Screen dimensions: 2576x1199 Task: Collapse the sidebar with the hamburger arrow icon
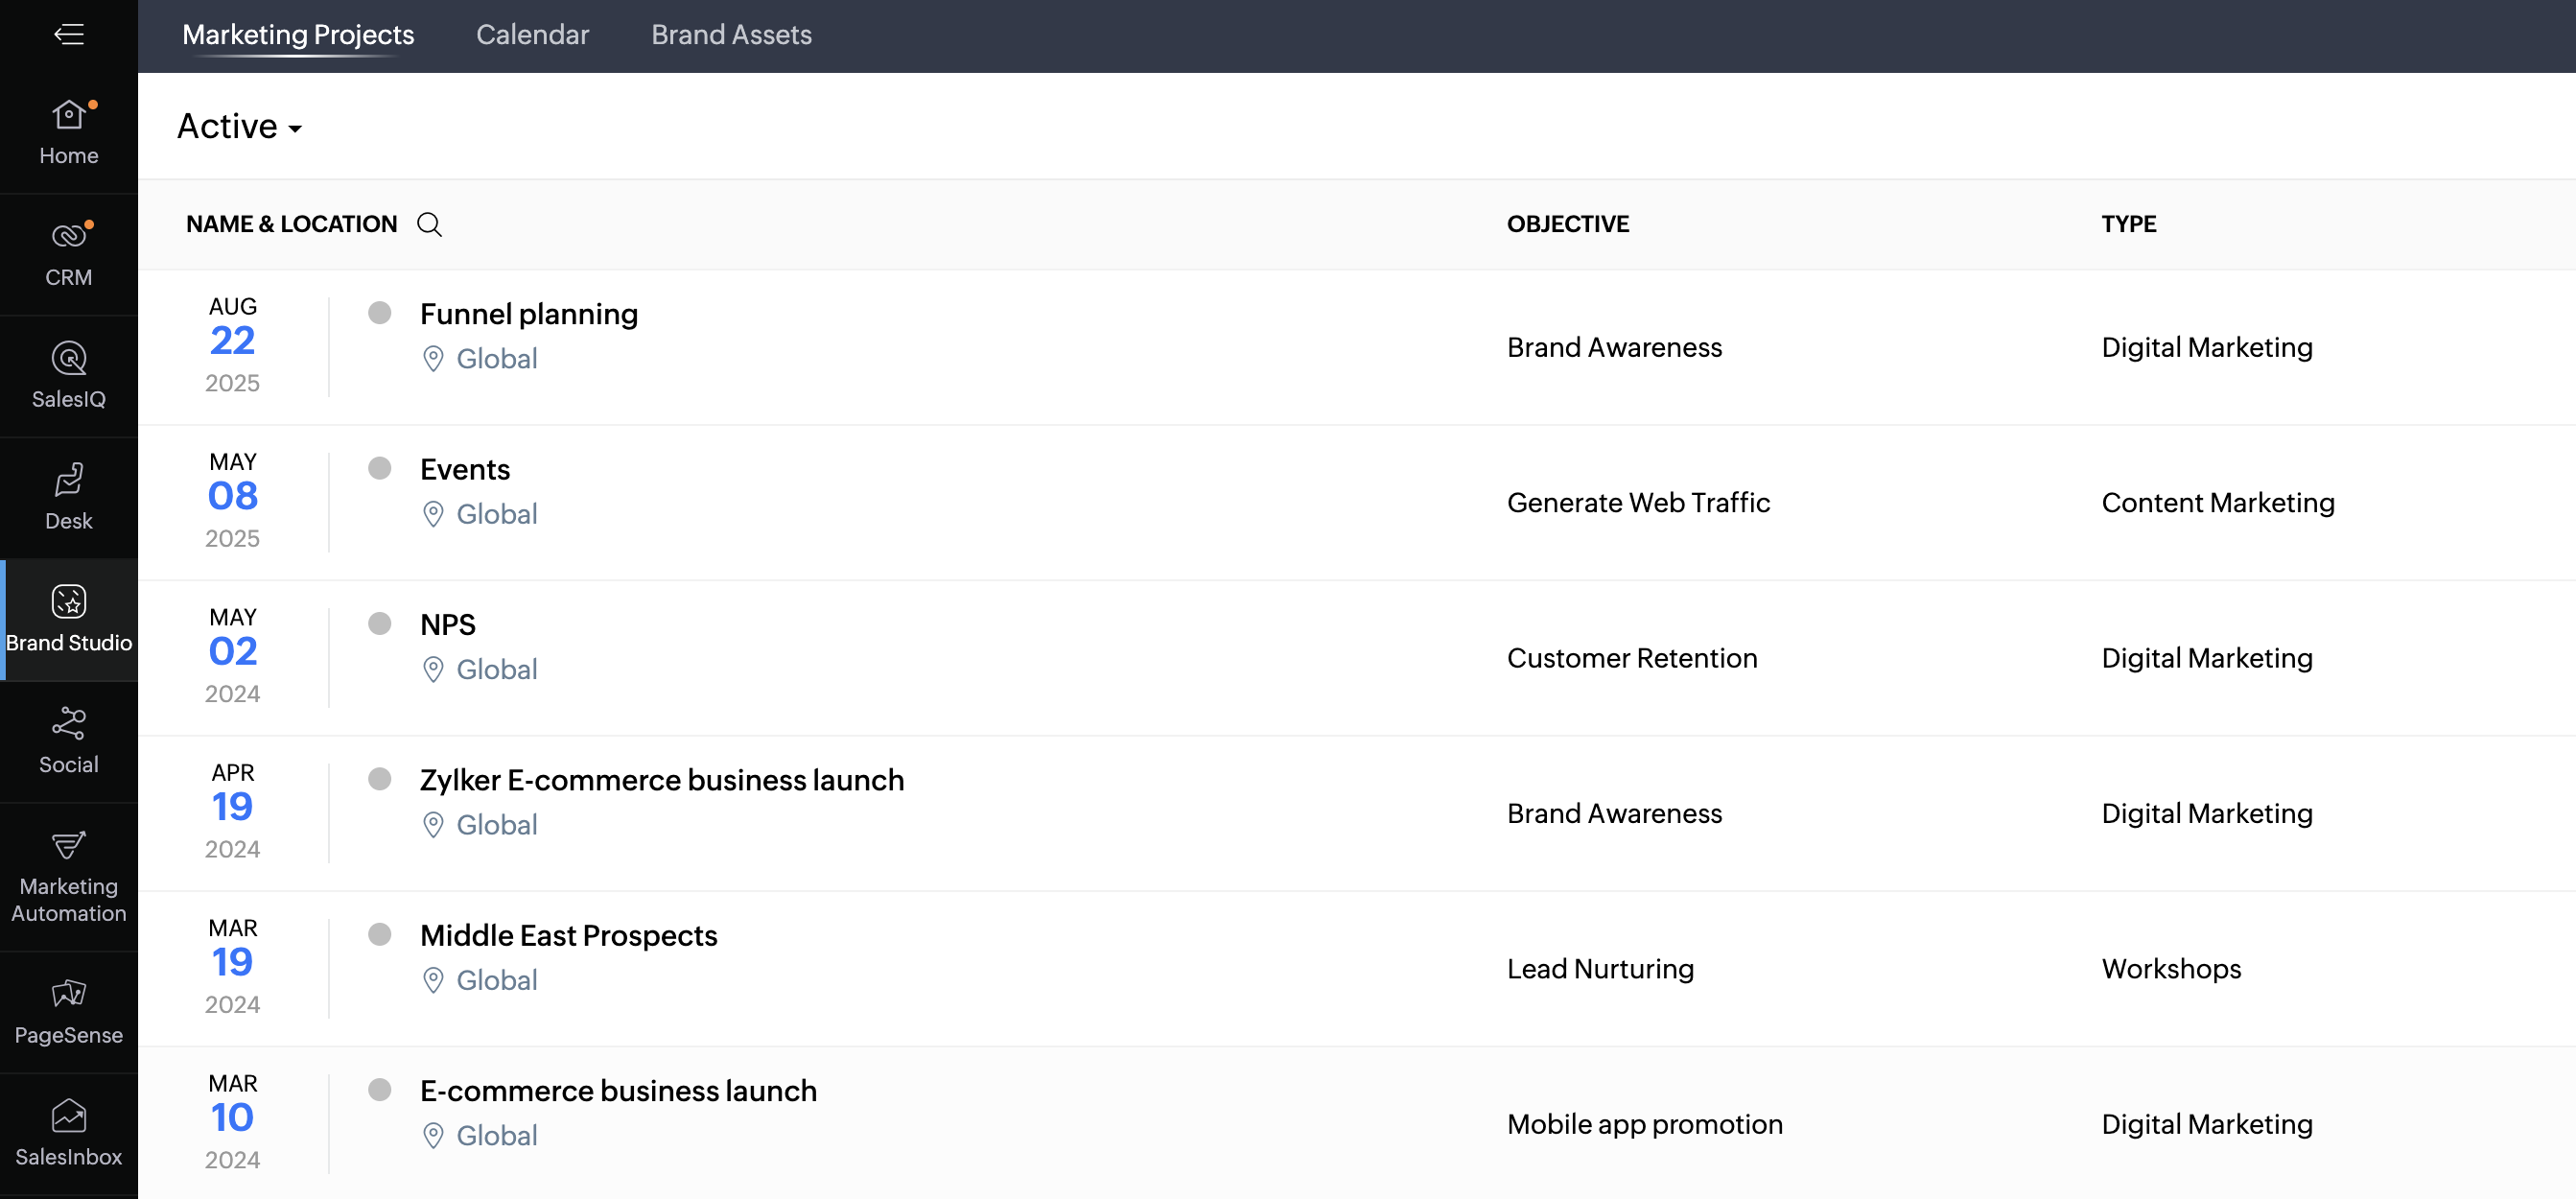[68, 35]
